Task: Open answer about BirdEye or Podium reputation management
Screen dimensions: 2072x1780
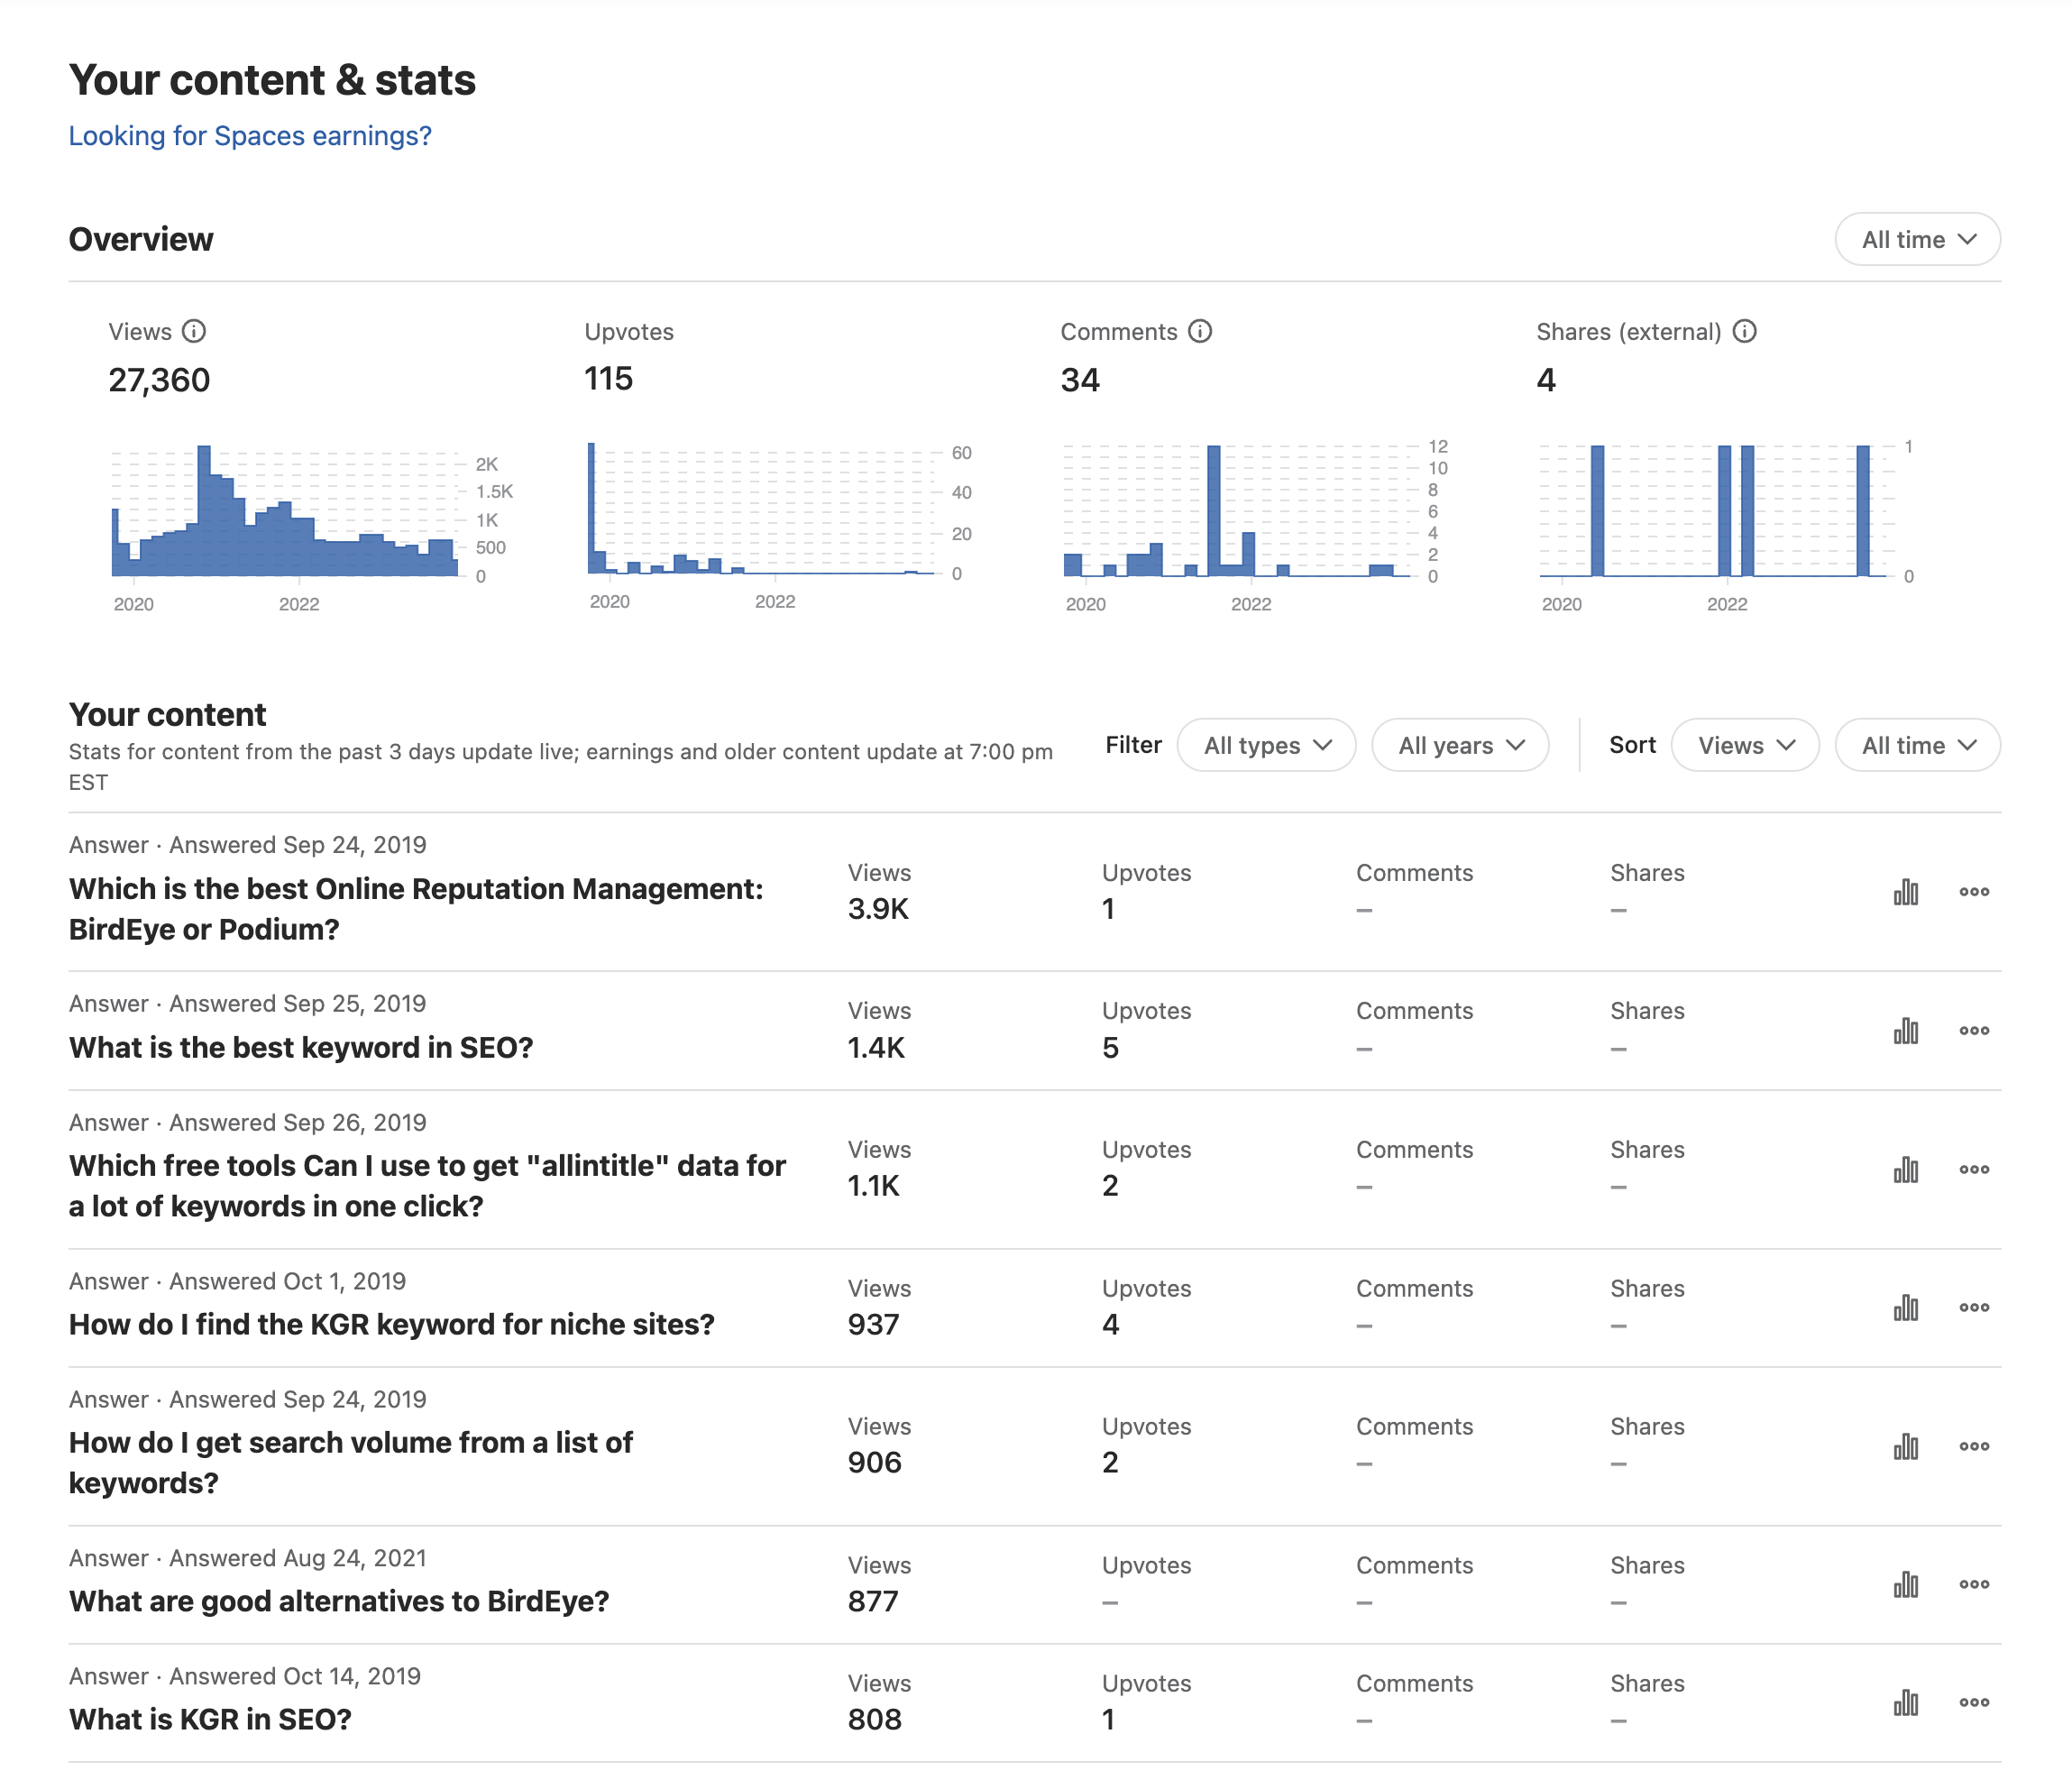Action: [x=416, y=909]
